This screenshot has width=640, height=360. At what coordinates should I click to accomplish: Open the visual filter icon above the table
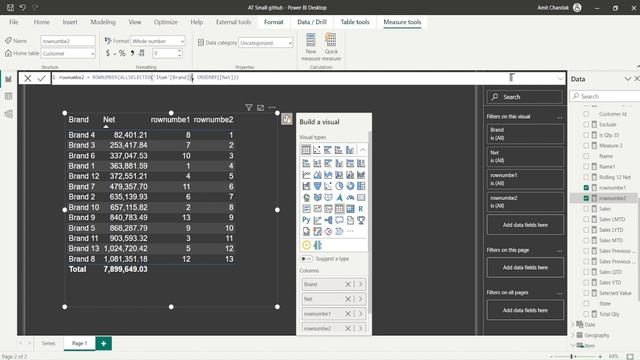pyautogui.click(x=249, y=107)
